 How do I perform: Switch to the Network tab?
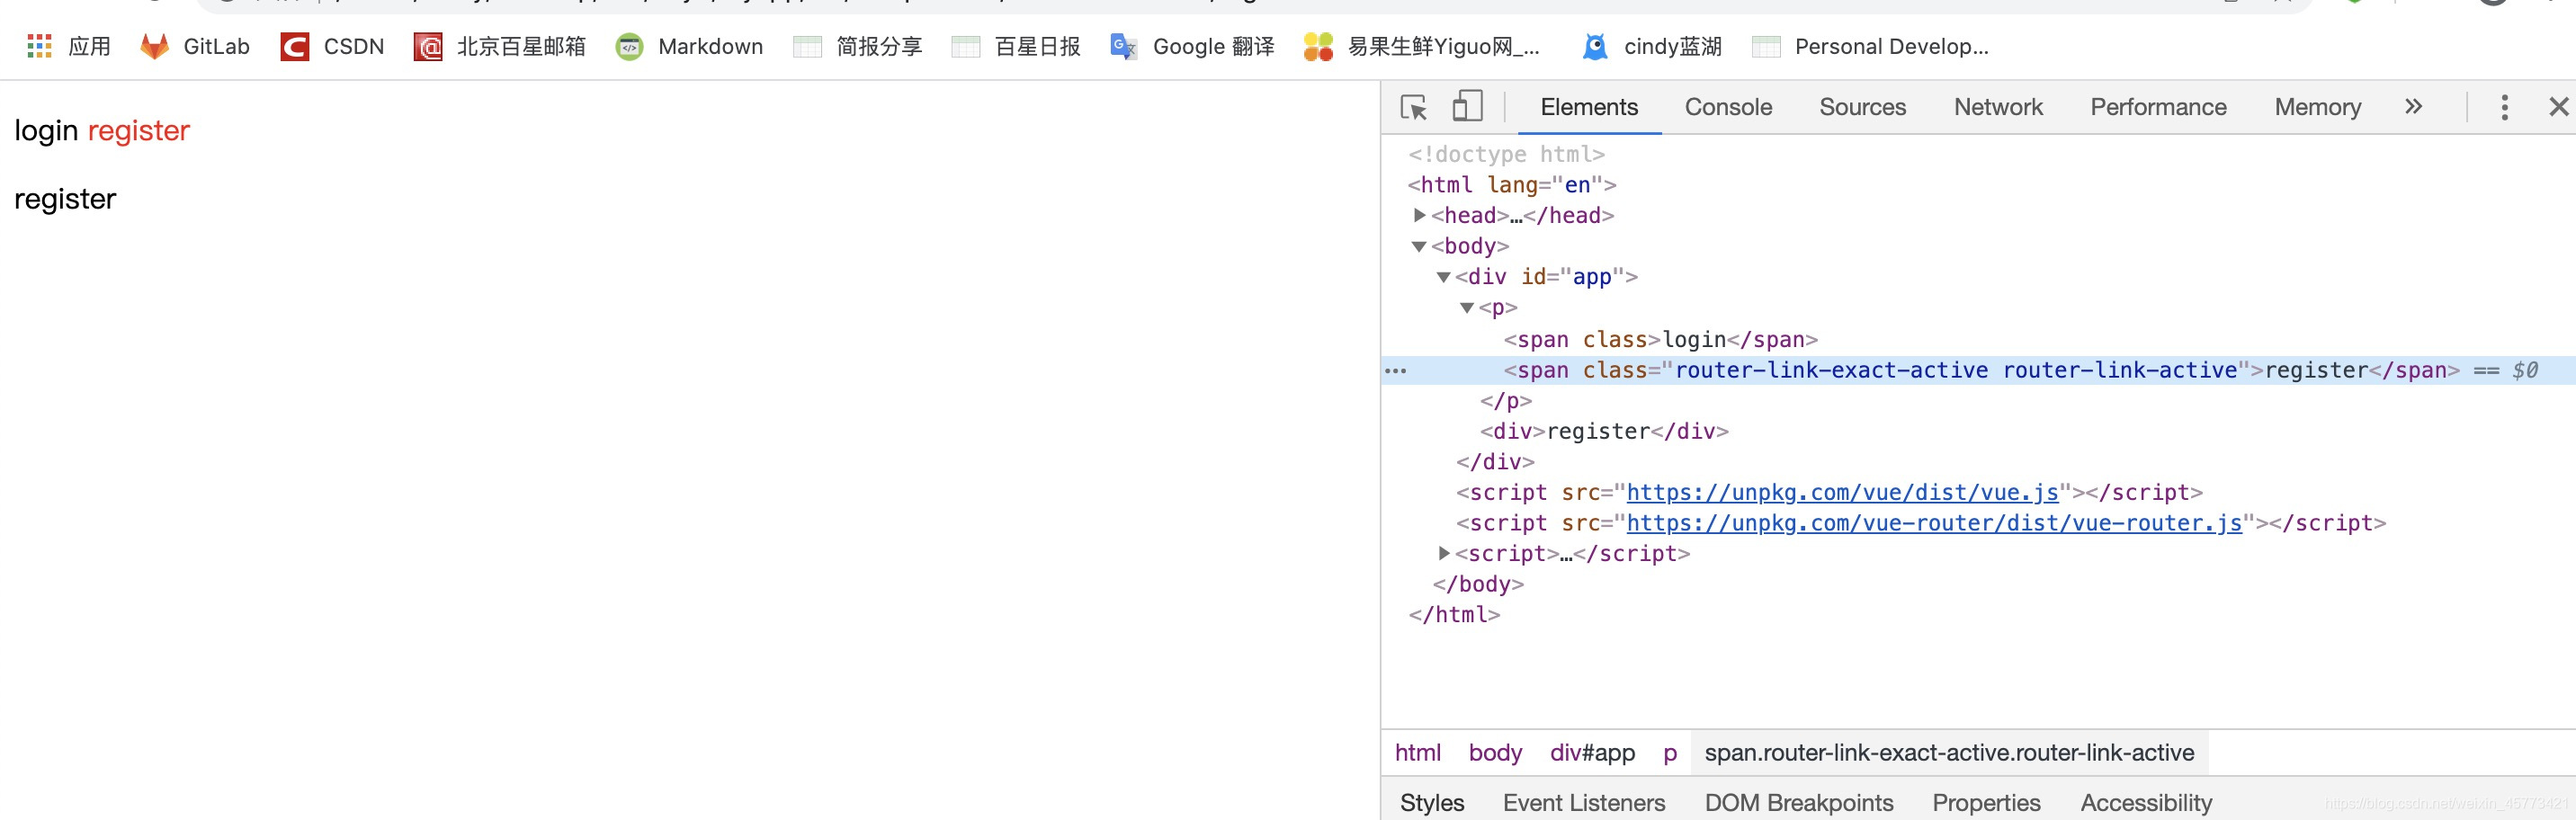coord(1998,107)
